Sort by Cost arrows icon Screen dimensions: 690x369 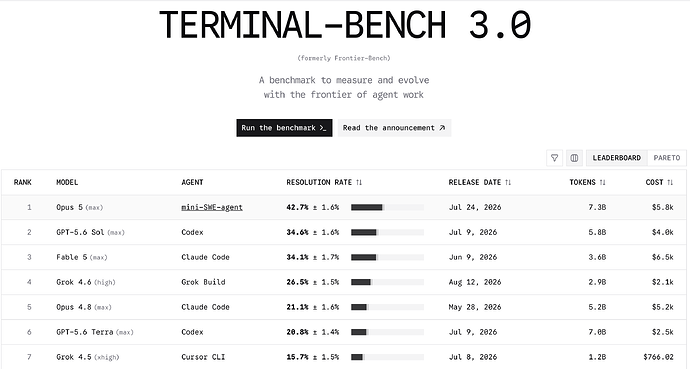pyautogui.click(x=670, y=182)
